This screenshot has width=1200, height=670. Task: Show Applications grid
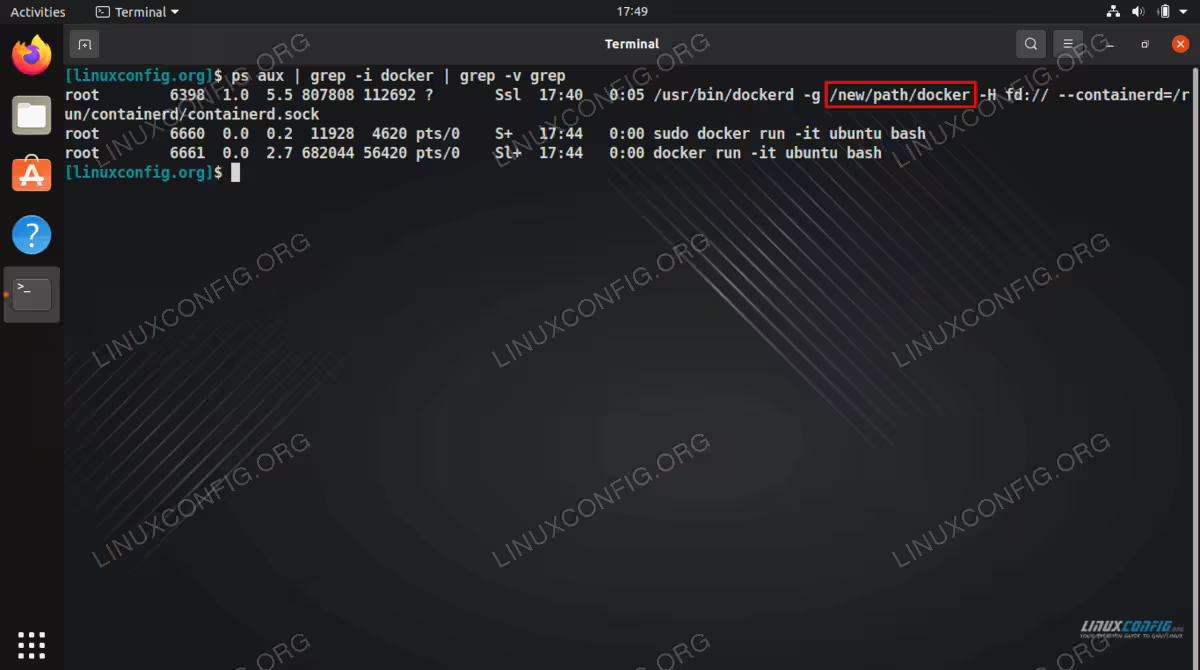32,645
